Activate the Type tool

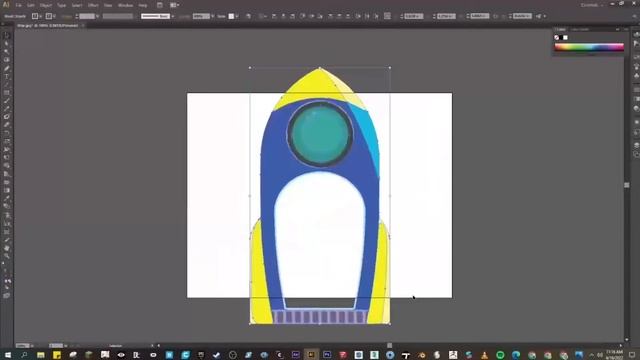[x=7, y=76]
